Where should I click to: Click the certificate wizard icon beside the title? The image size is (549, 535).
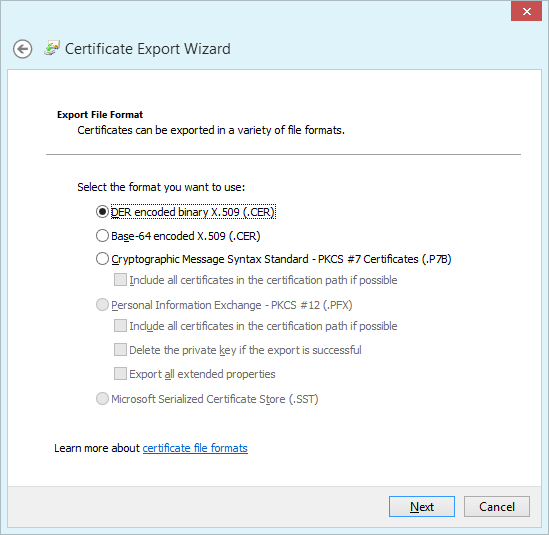click(52, 48)
